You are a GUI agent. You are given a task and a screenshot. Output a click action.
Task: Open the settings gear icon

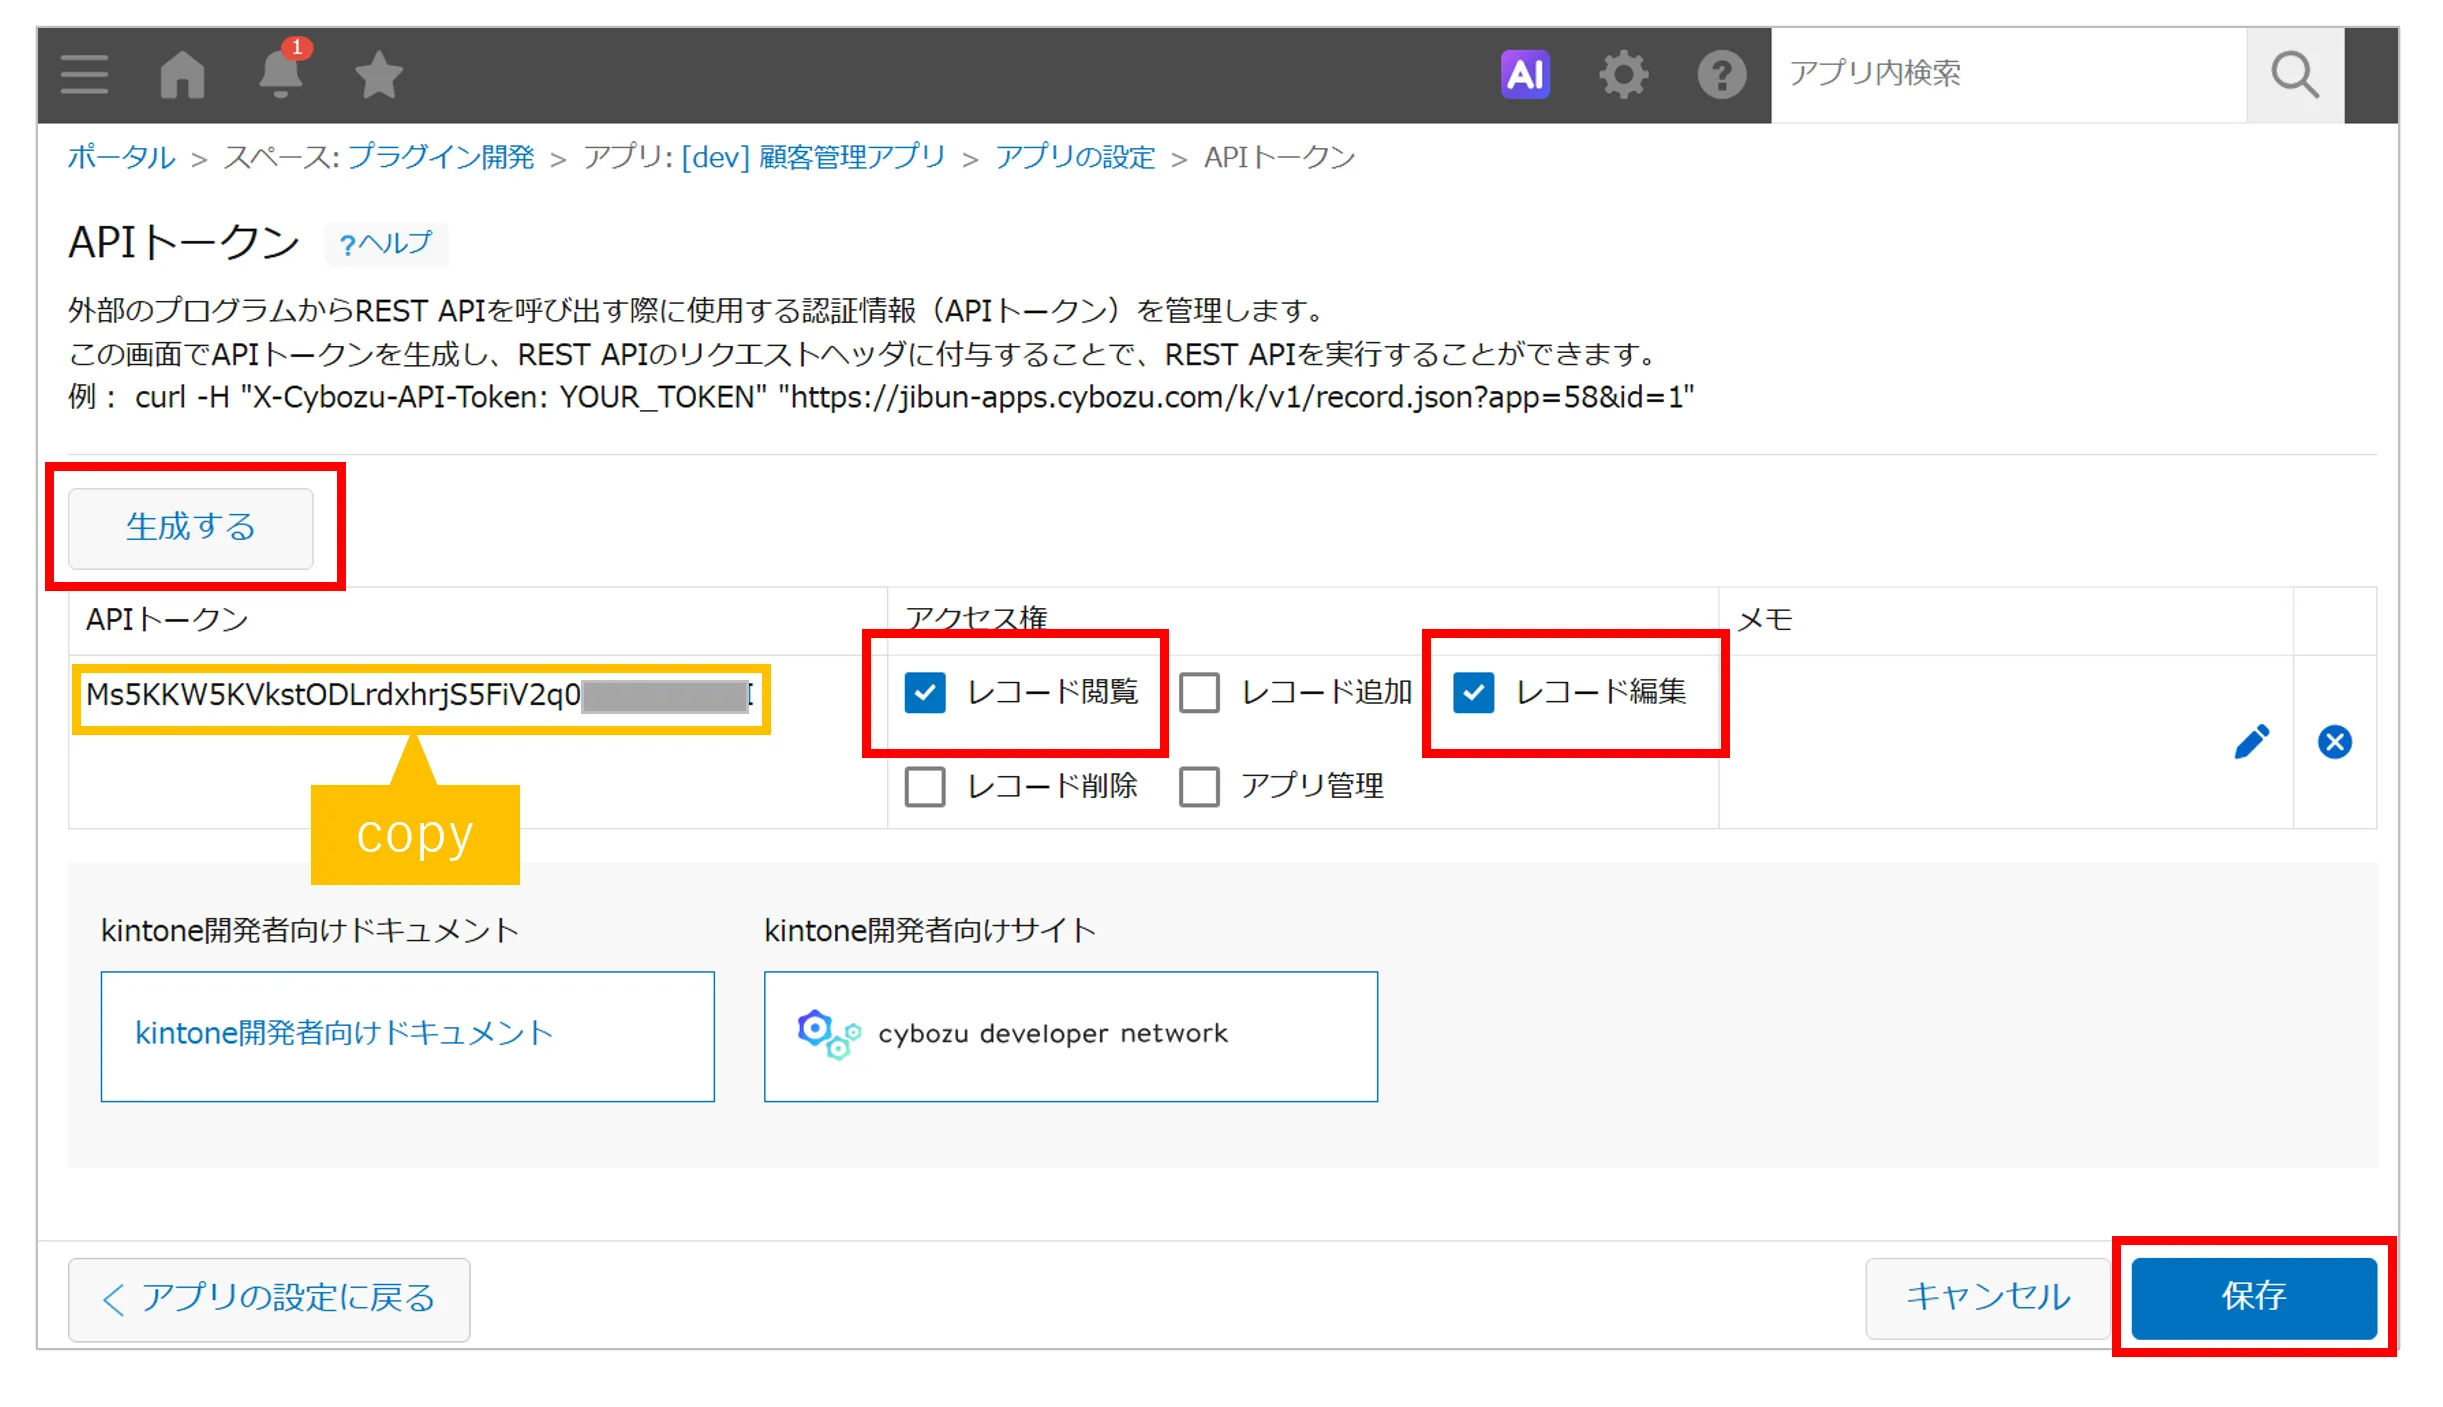1623,75
